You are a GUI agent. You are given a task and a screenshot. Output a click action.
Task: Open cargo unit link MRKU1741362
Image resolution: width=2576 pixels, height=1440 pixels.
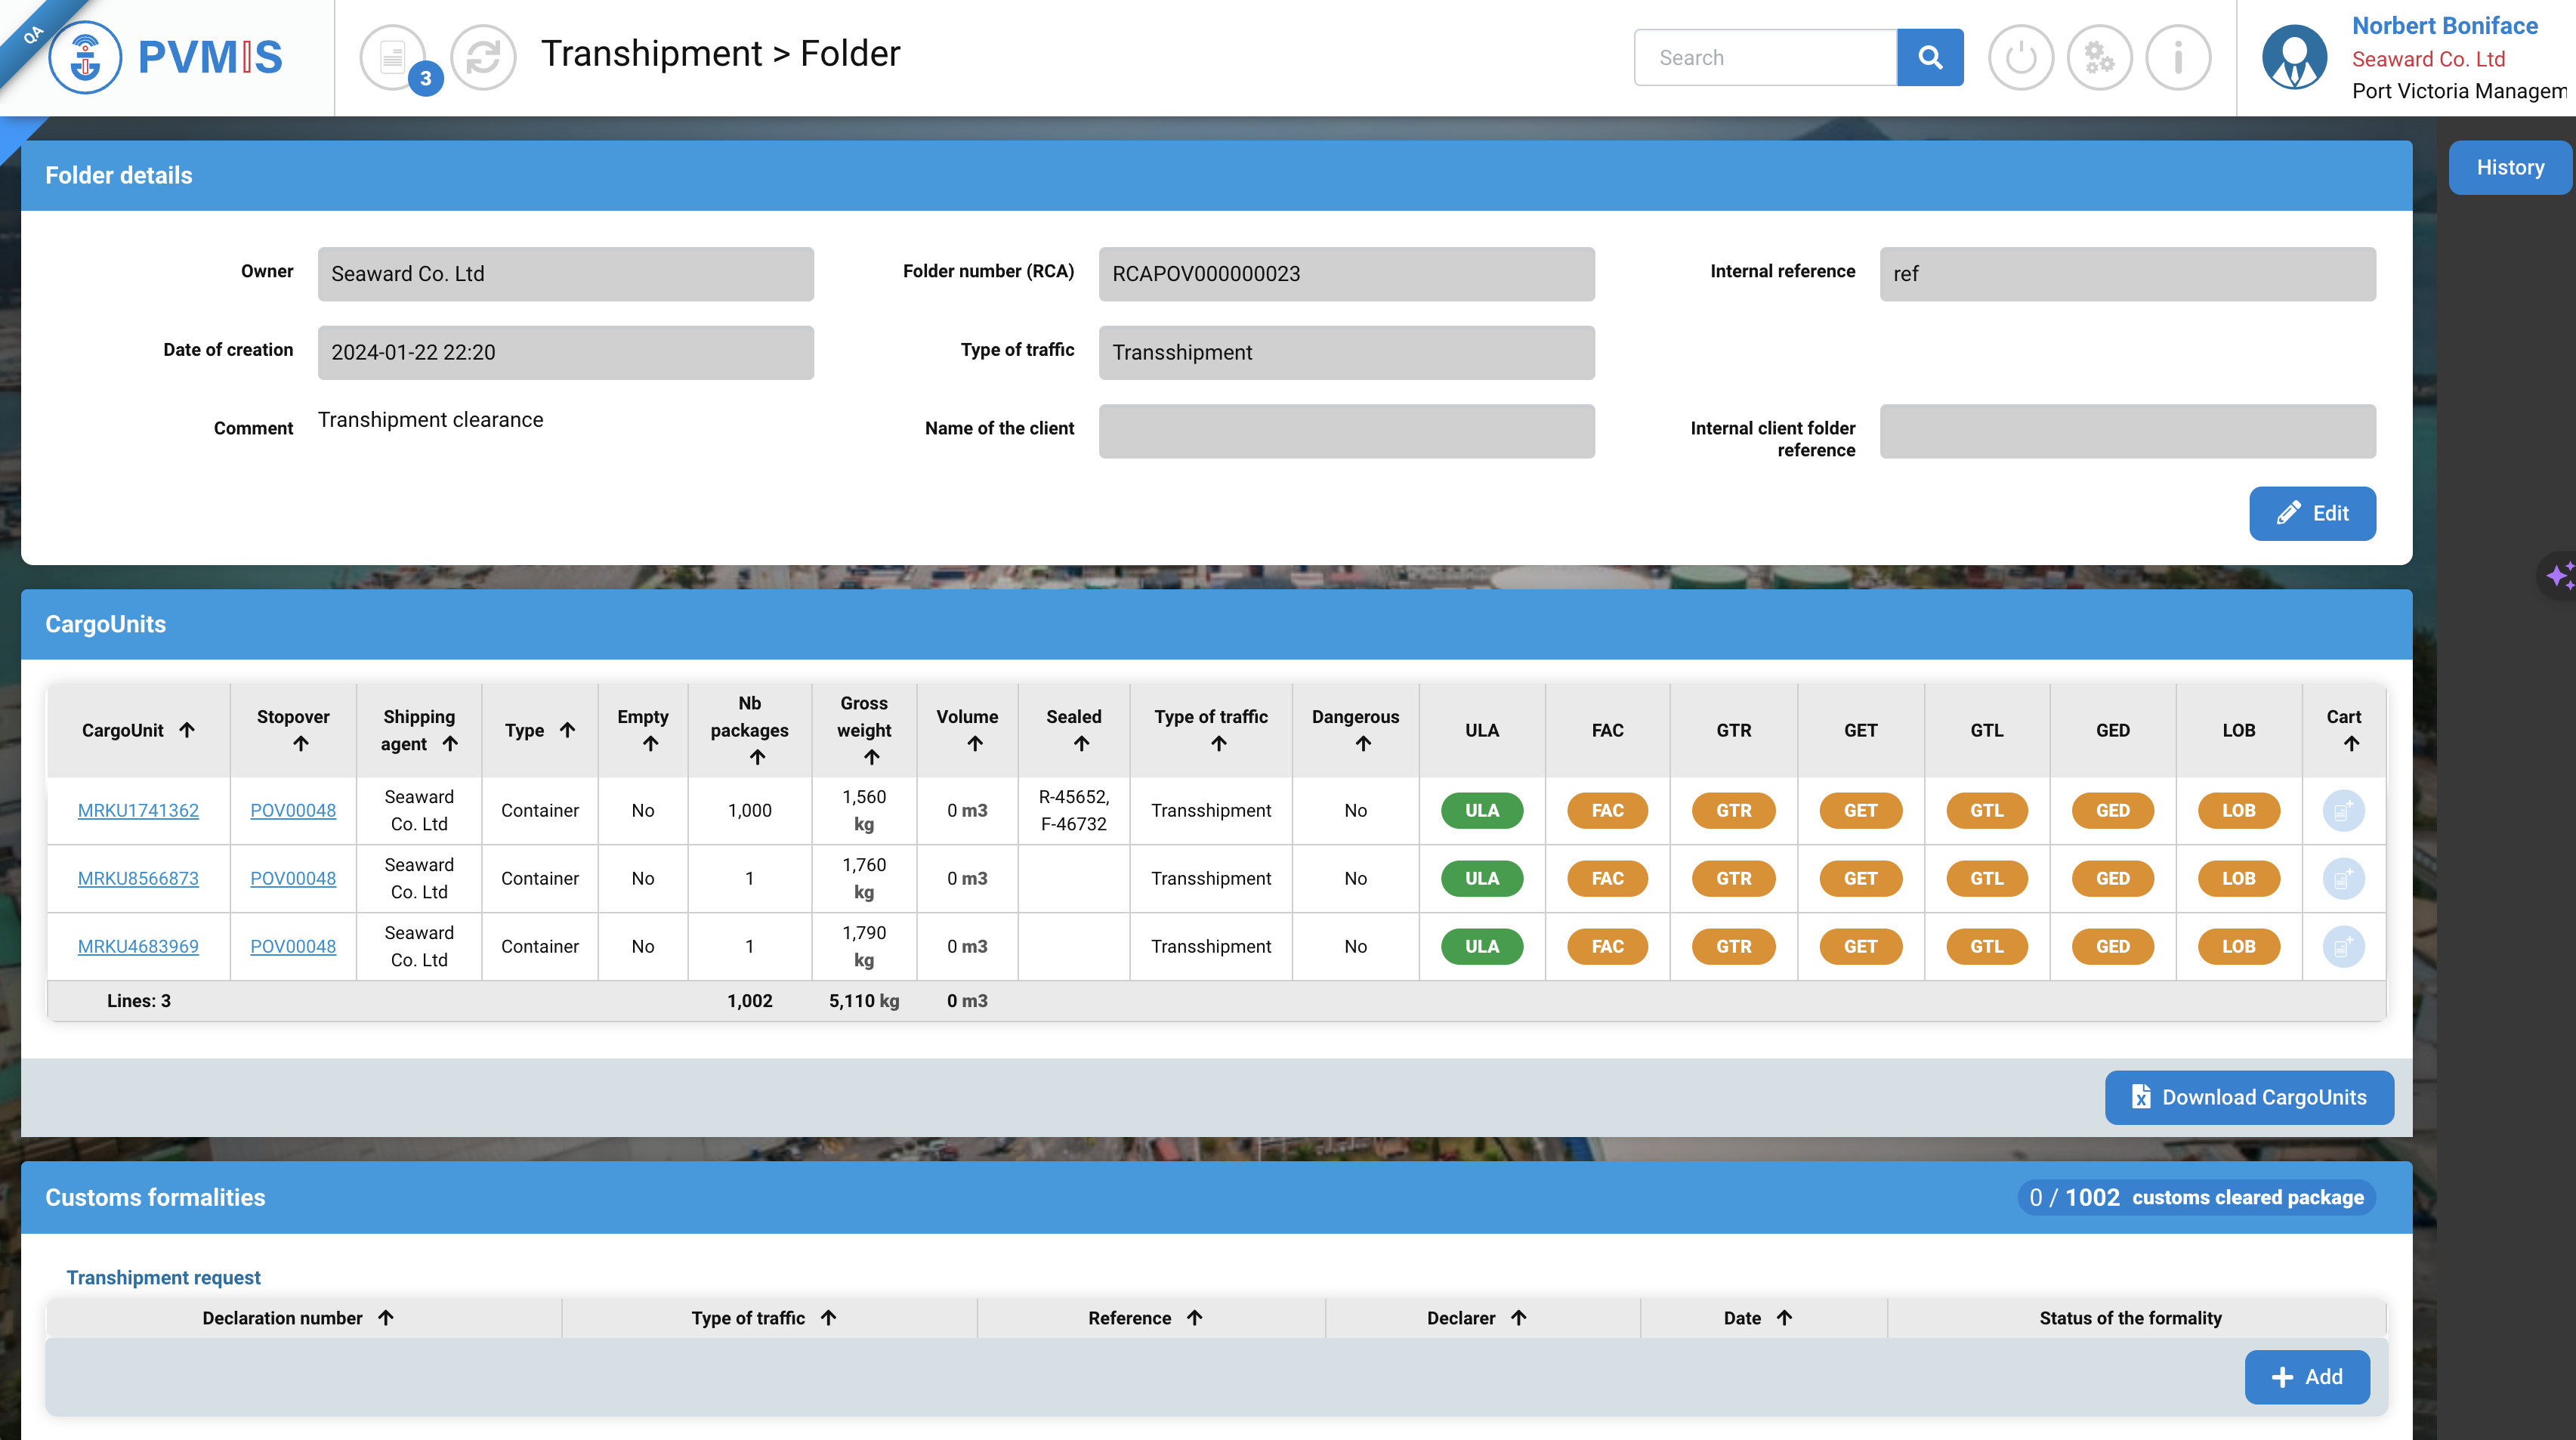pos(138,810)
